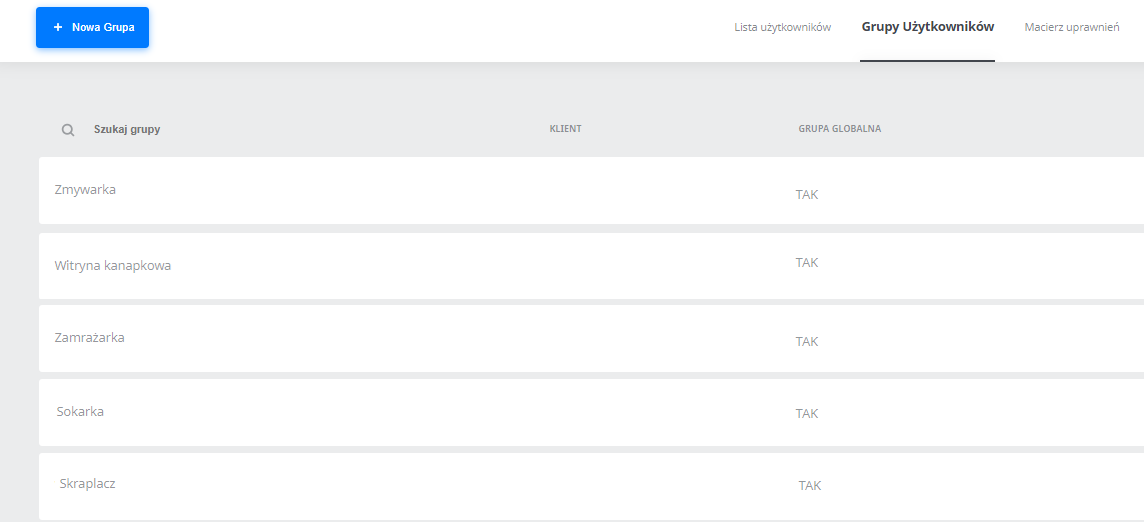Select the Grupy Użytkowników tab
The image size is (1144, 522).
click(927, 27)
